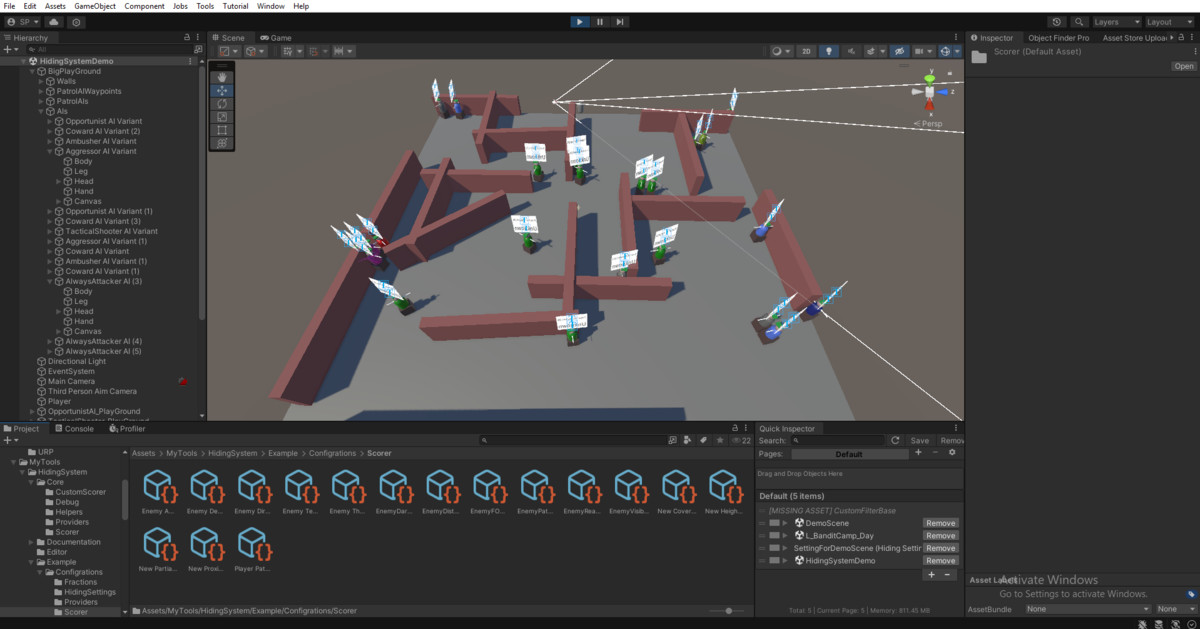This screenshot has width=1200, height=629.
Task: Toggle scene audio
Action: [852, 51]
